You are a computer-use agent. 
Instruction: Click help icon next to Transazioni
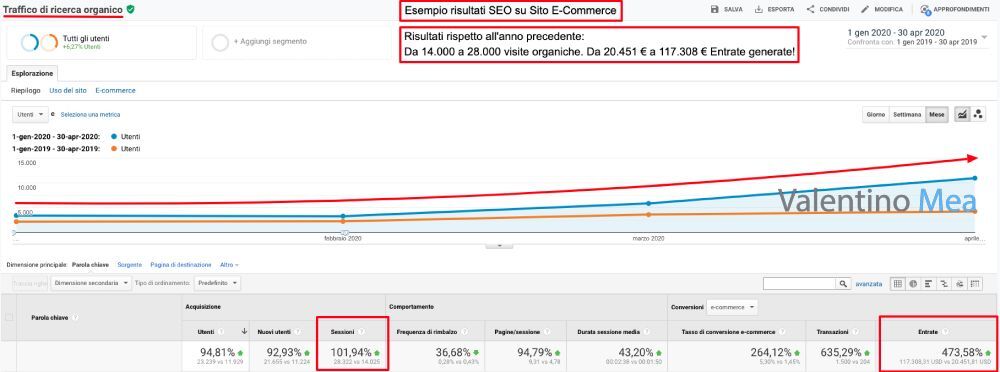pos(855,331)
